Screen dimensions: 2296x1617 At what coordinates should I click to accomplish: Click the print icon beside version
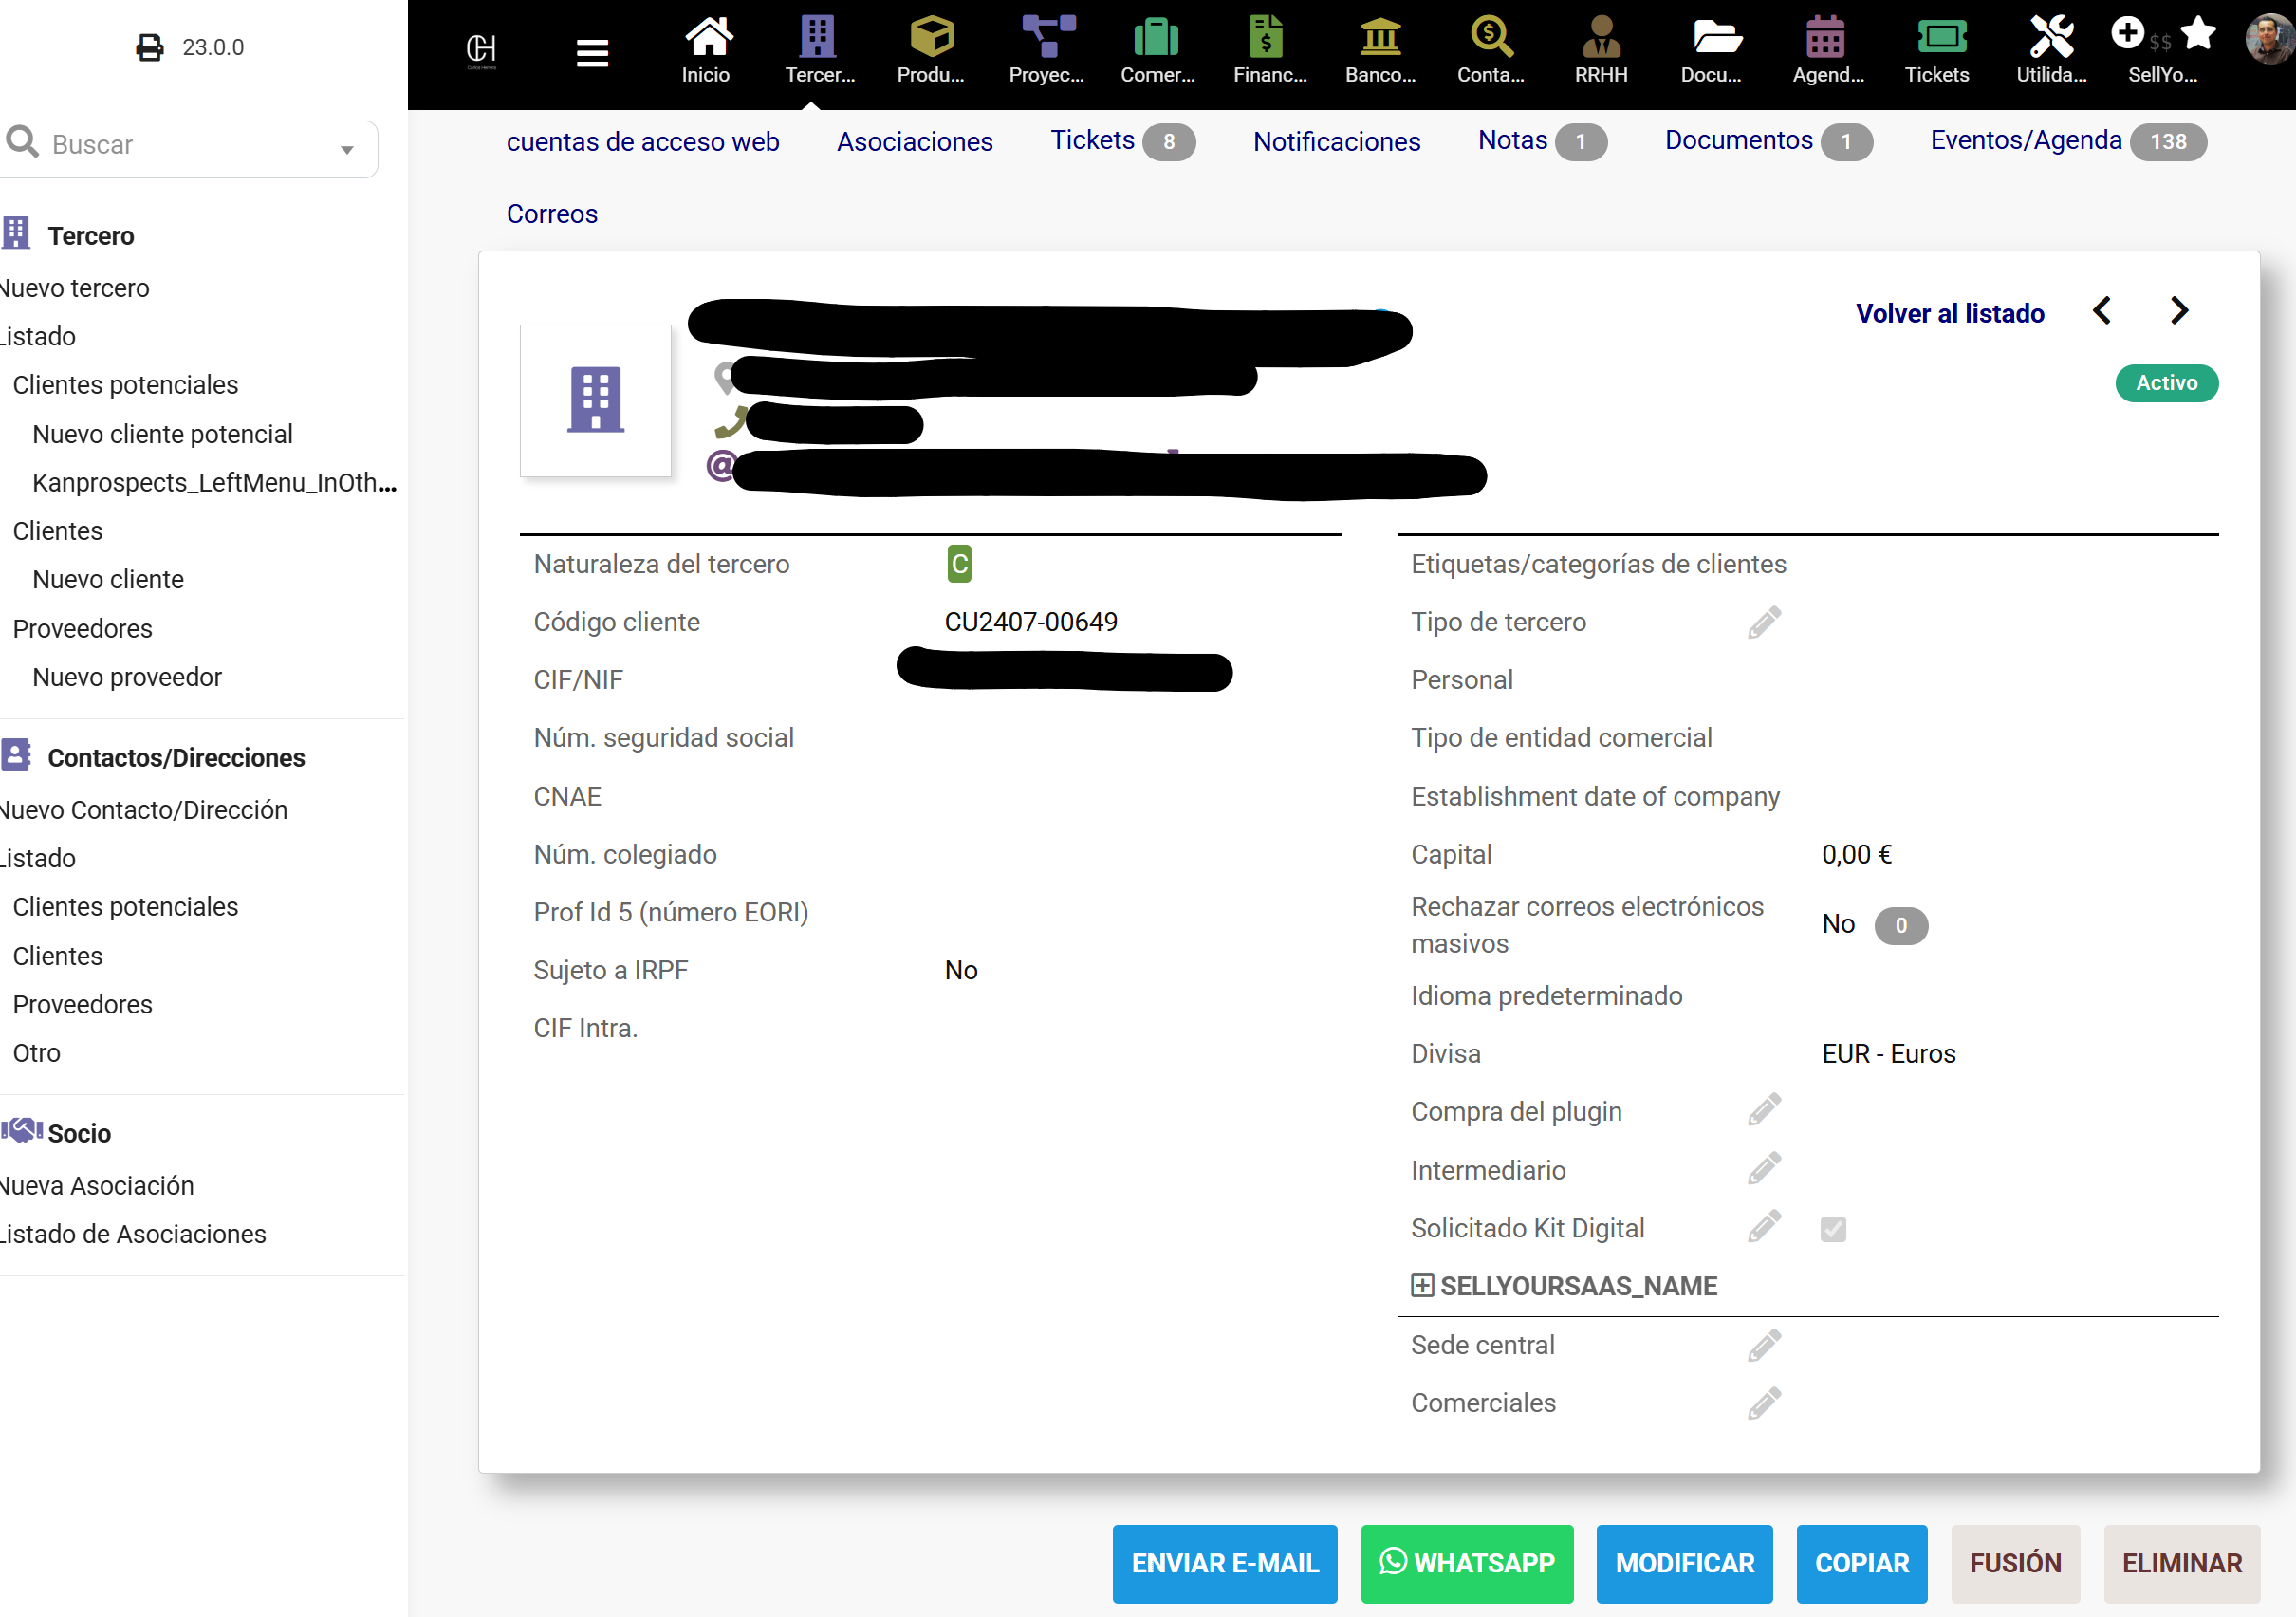point(150,48)
